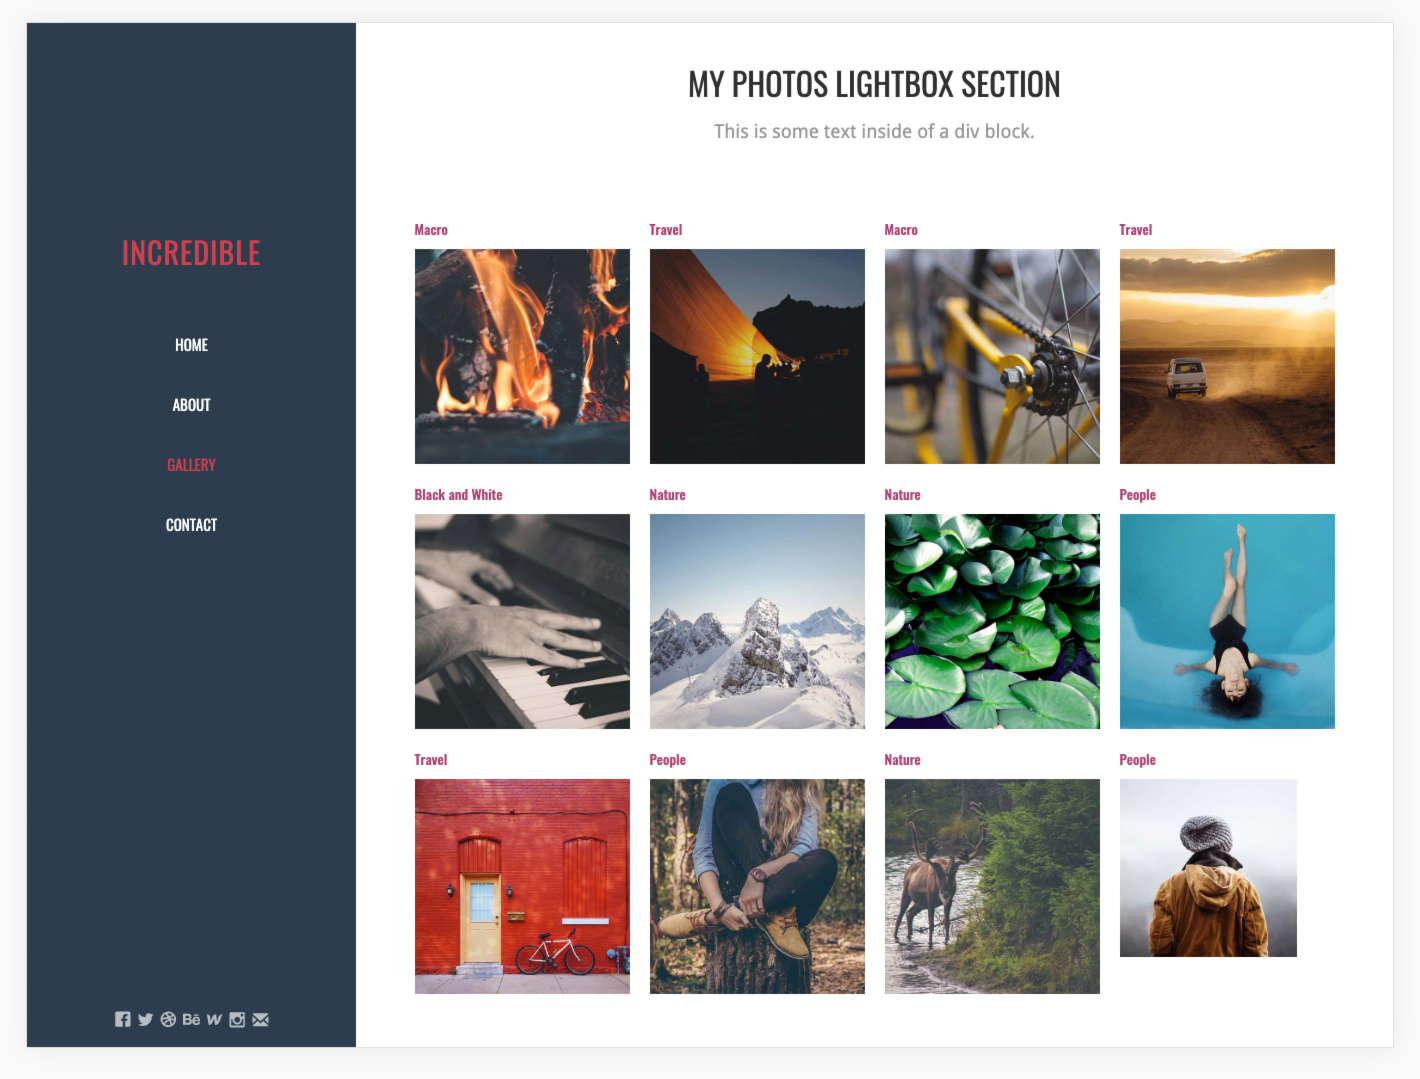Click the Black and White category label
The image size is (1420, 1079).
point(458,495)
